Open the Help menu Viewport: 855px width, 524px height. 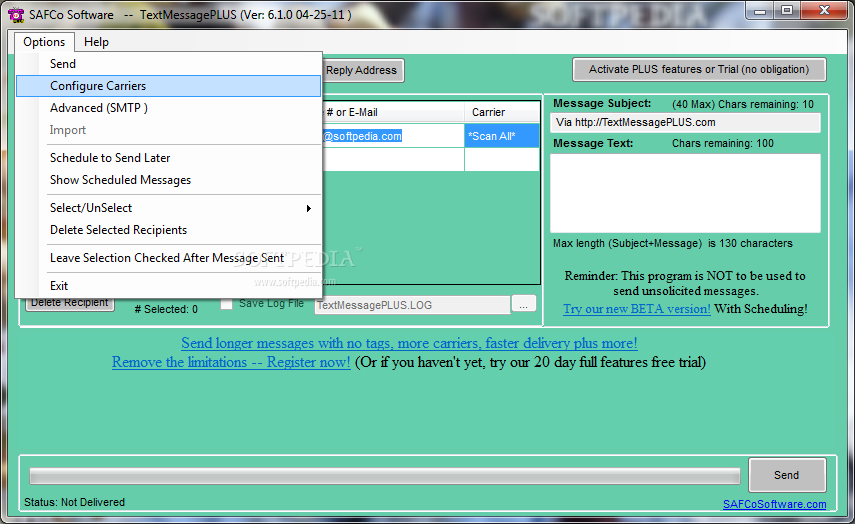pyautogui.click(x=96, y=42)
